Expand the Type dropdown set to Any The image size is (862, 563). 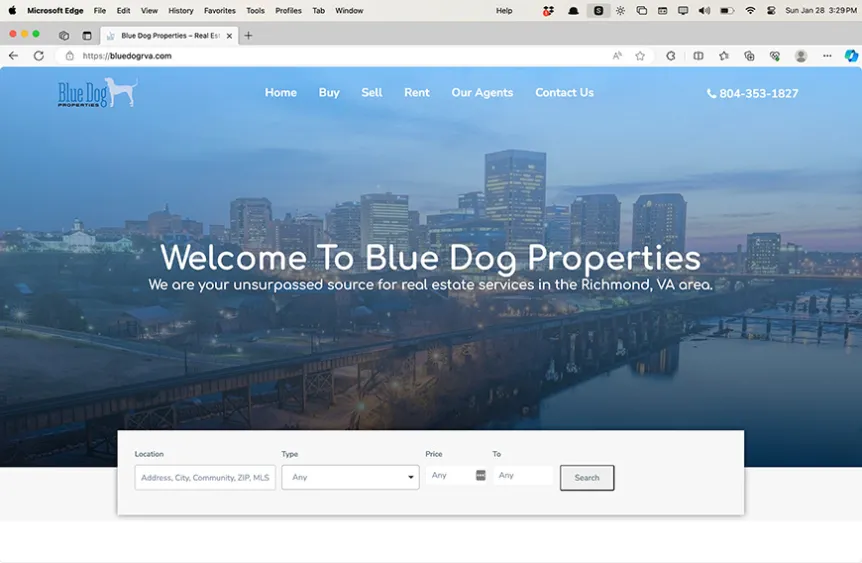point(350,477)
